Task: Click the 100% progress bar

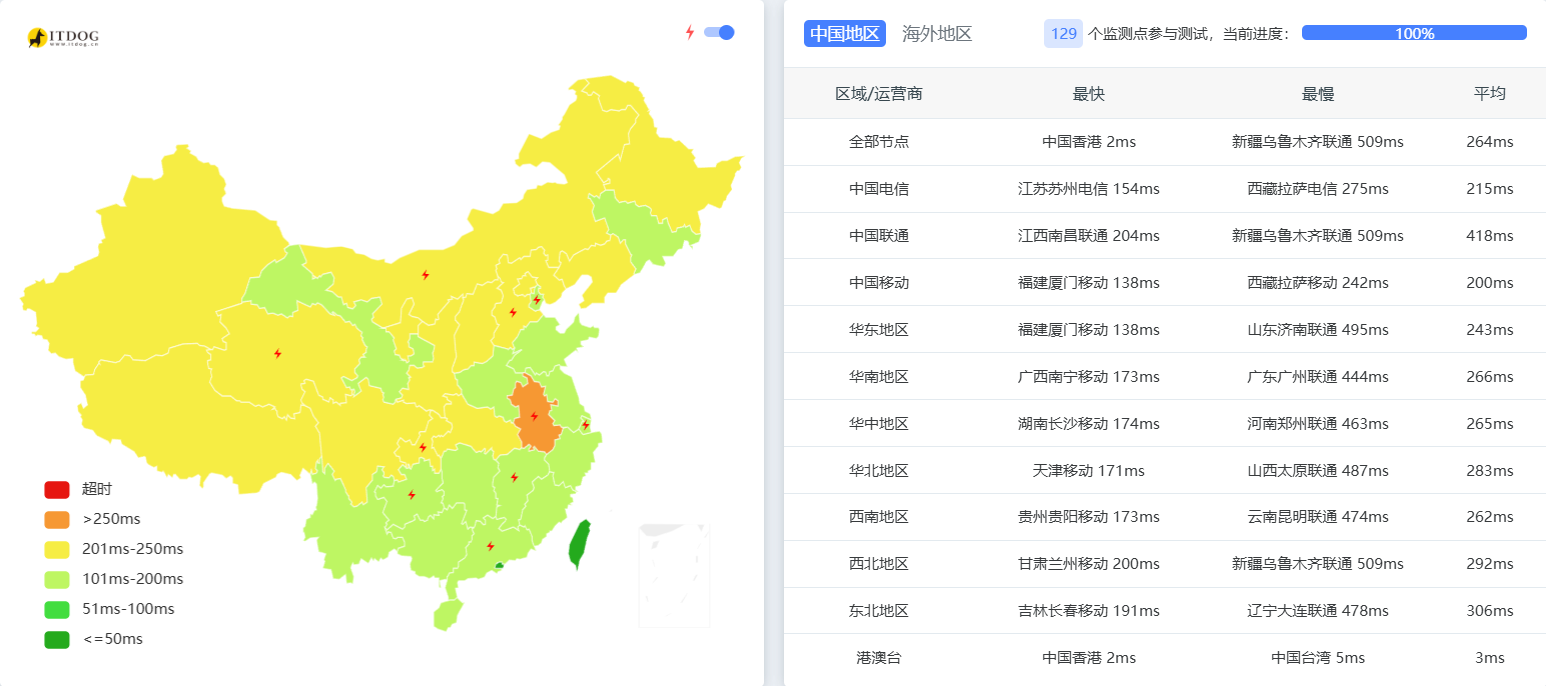Action: point(1414,33)
